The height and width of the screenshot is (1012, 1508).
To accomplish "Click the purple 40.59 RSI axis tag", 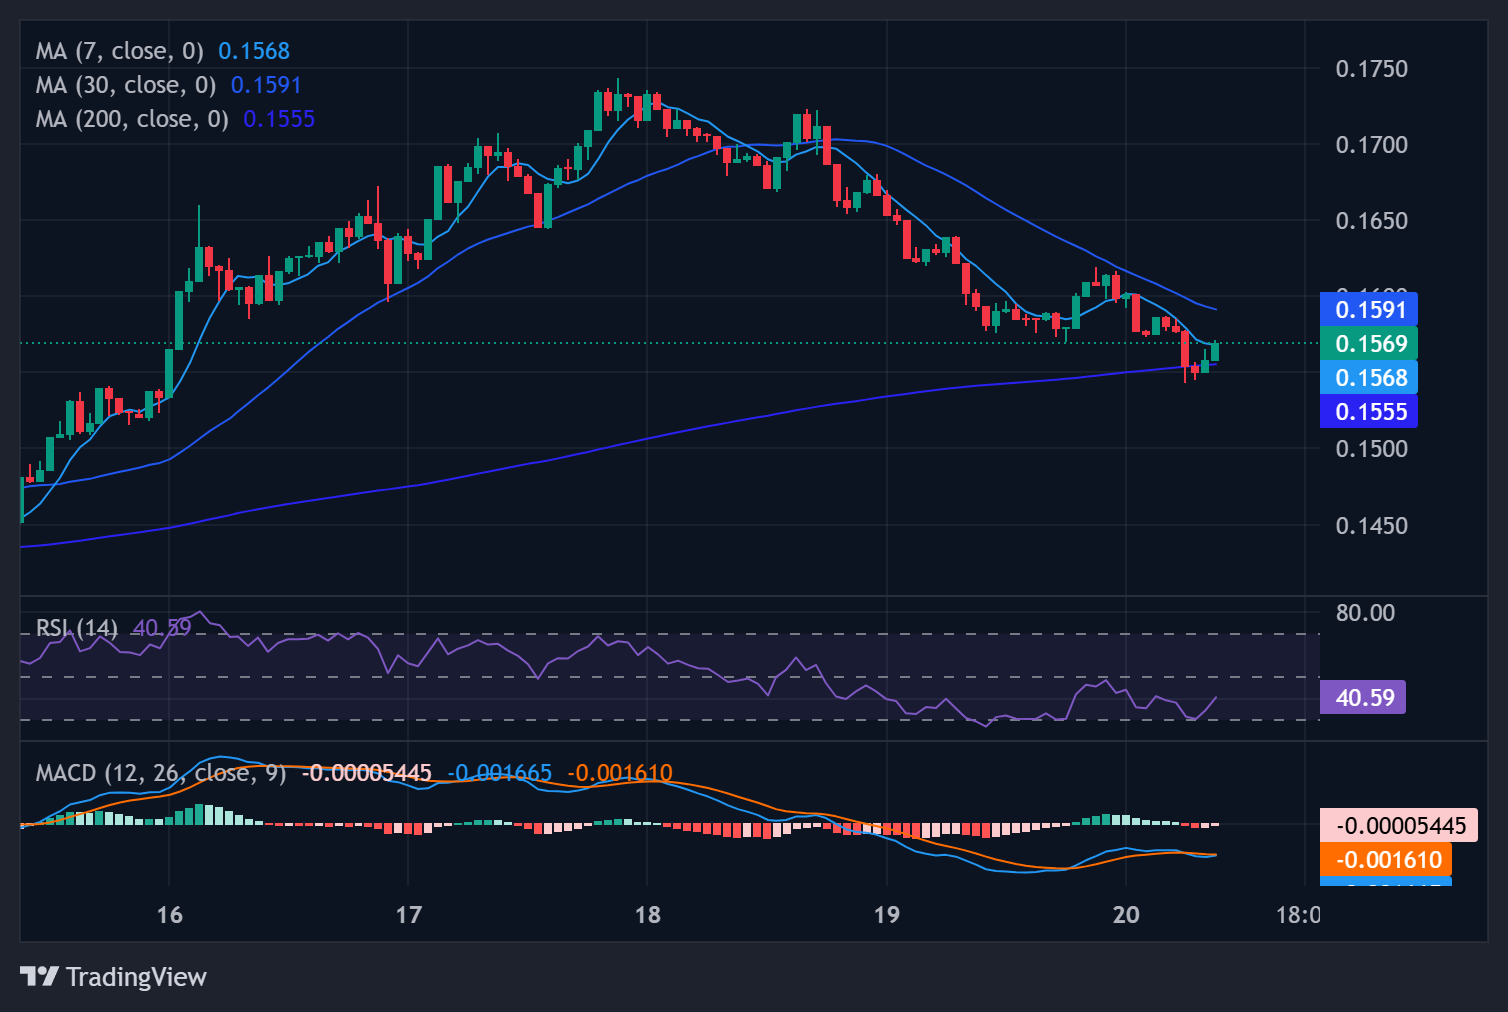I will [1364, 697].
